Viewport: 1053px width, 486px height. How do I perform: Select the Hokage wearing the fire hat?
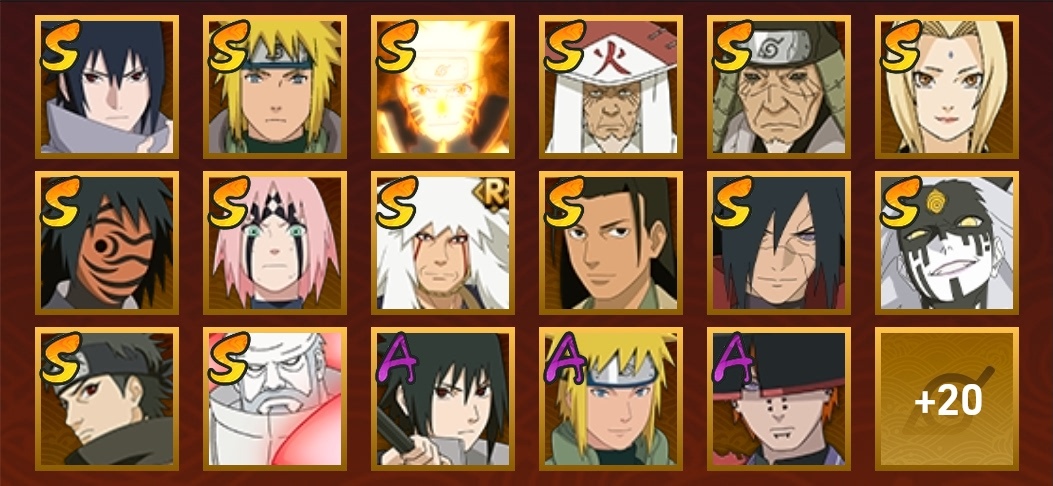(610, 87)
